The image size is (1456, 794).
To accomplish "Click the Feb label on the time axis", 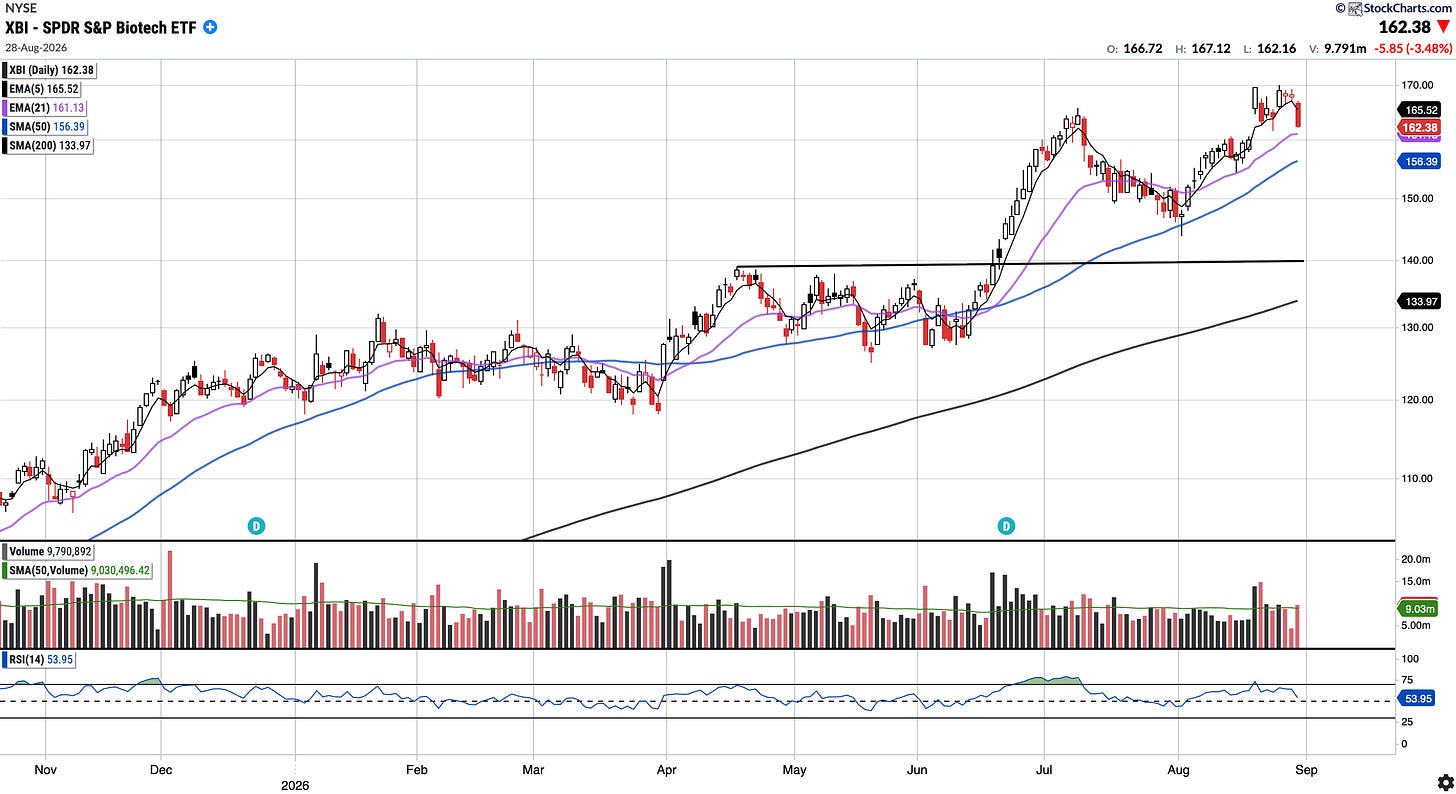I will point(417,768).
